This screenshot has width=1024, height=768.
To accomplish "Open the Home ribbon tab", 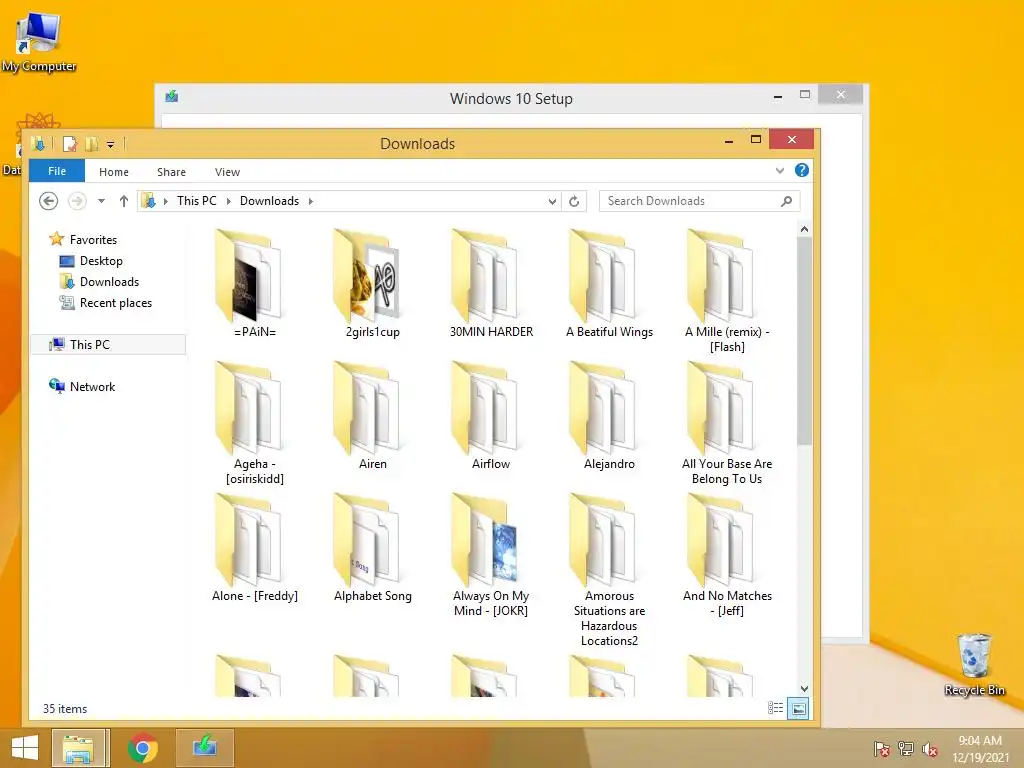I will (114, 172).
